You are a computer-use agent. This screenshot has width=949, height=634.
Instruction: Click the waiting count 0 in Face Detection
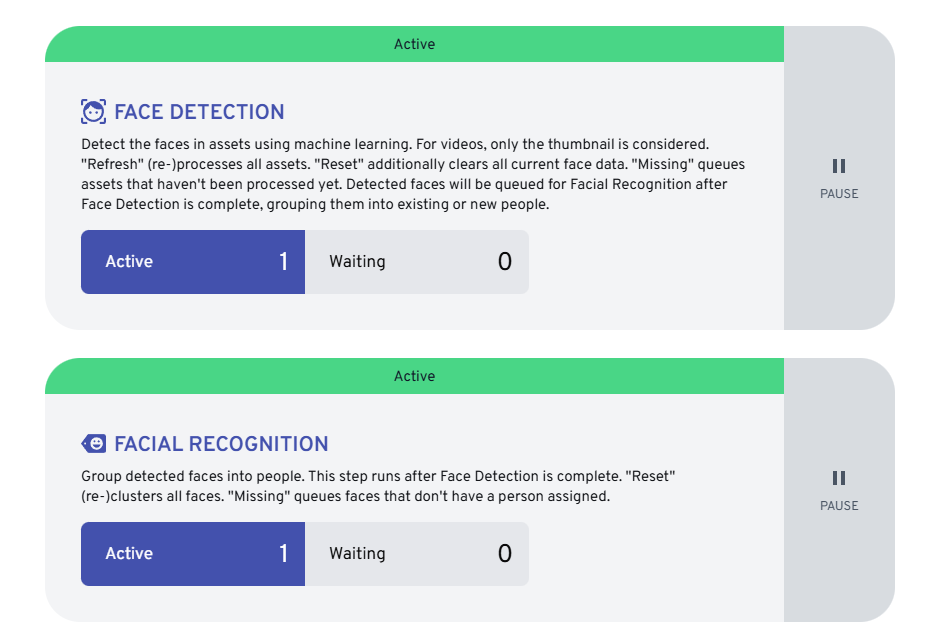(505, 262)
